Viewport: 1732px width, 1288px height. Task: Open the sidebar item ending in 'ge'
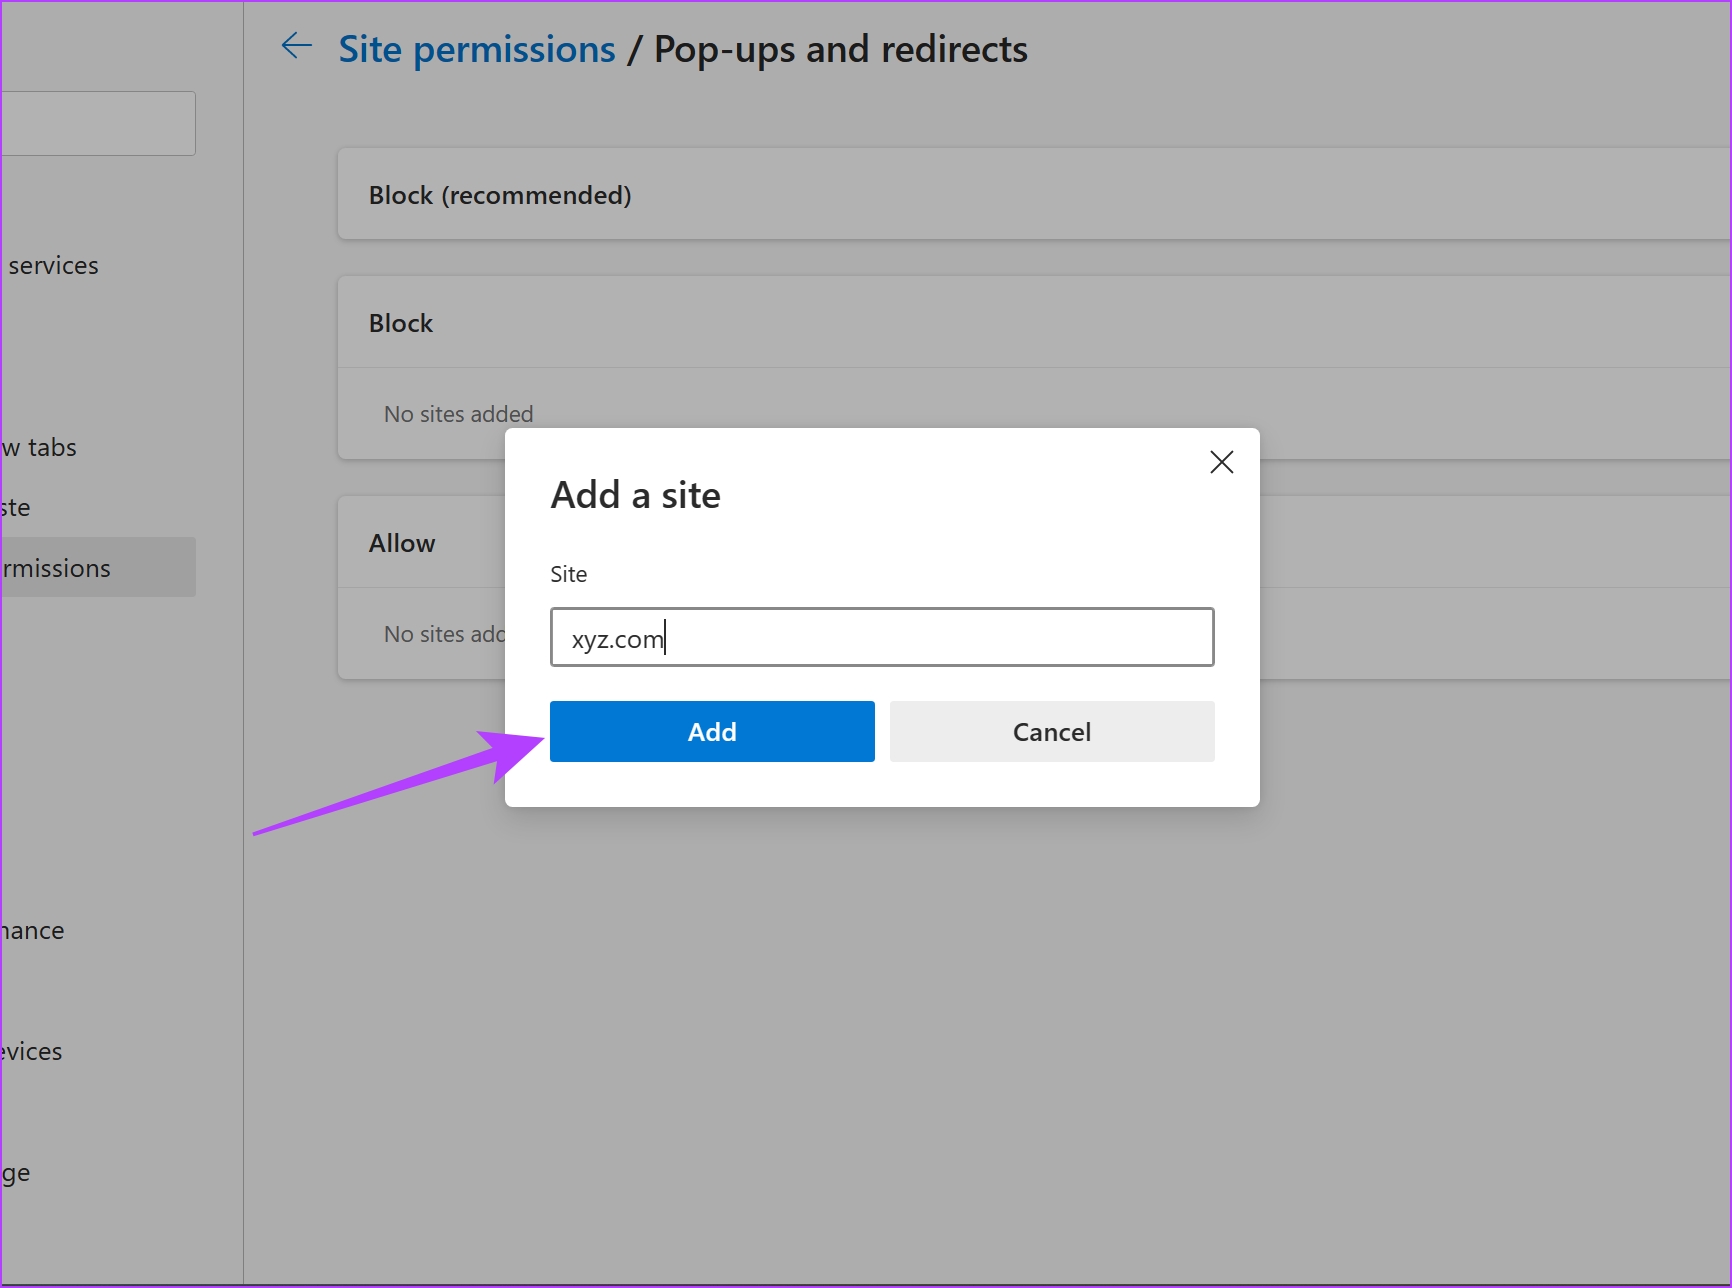click(x=16, y=1172)
